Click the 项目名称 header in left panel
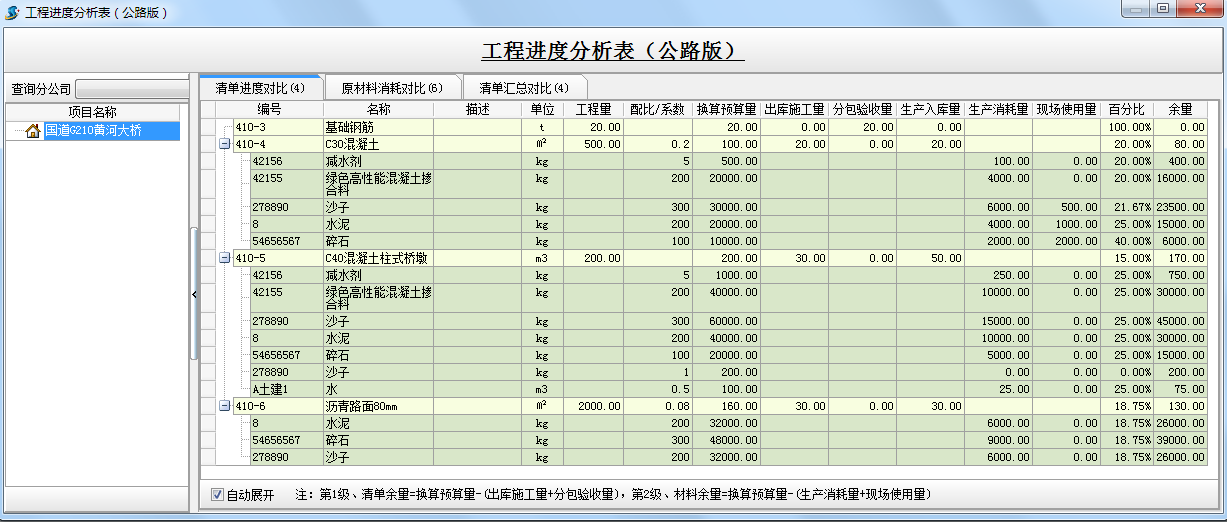This screenshot has width=1227, height=522. click(x=92, y=112)
